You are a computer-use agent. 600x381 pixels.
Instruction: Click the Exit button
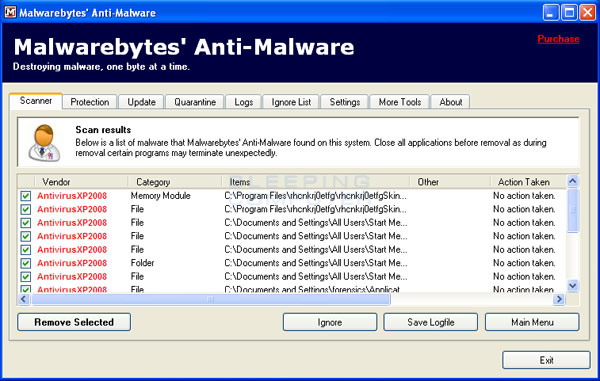click(546, 360)
